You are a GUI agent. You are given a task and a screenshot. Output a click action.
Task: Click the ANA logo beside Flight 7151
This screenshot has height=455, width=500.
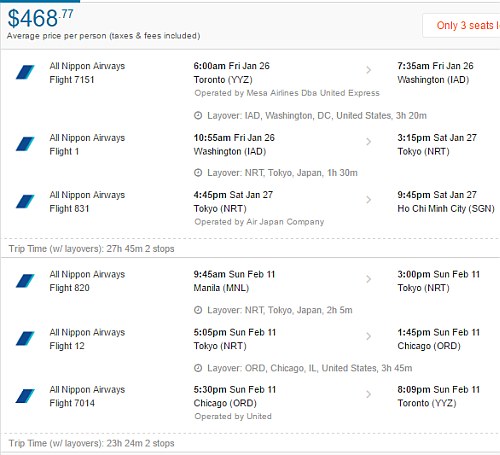(25, 72)
